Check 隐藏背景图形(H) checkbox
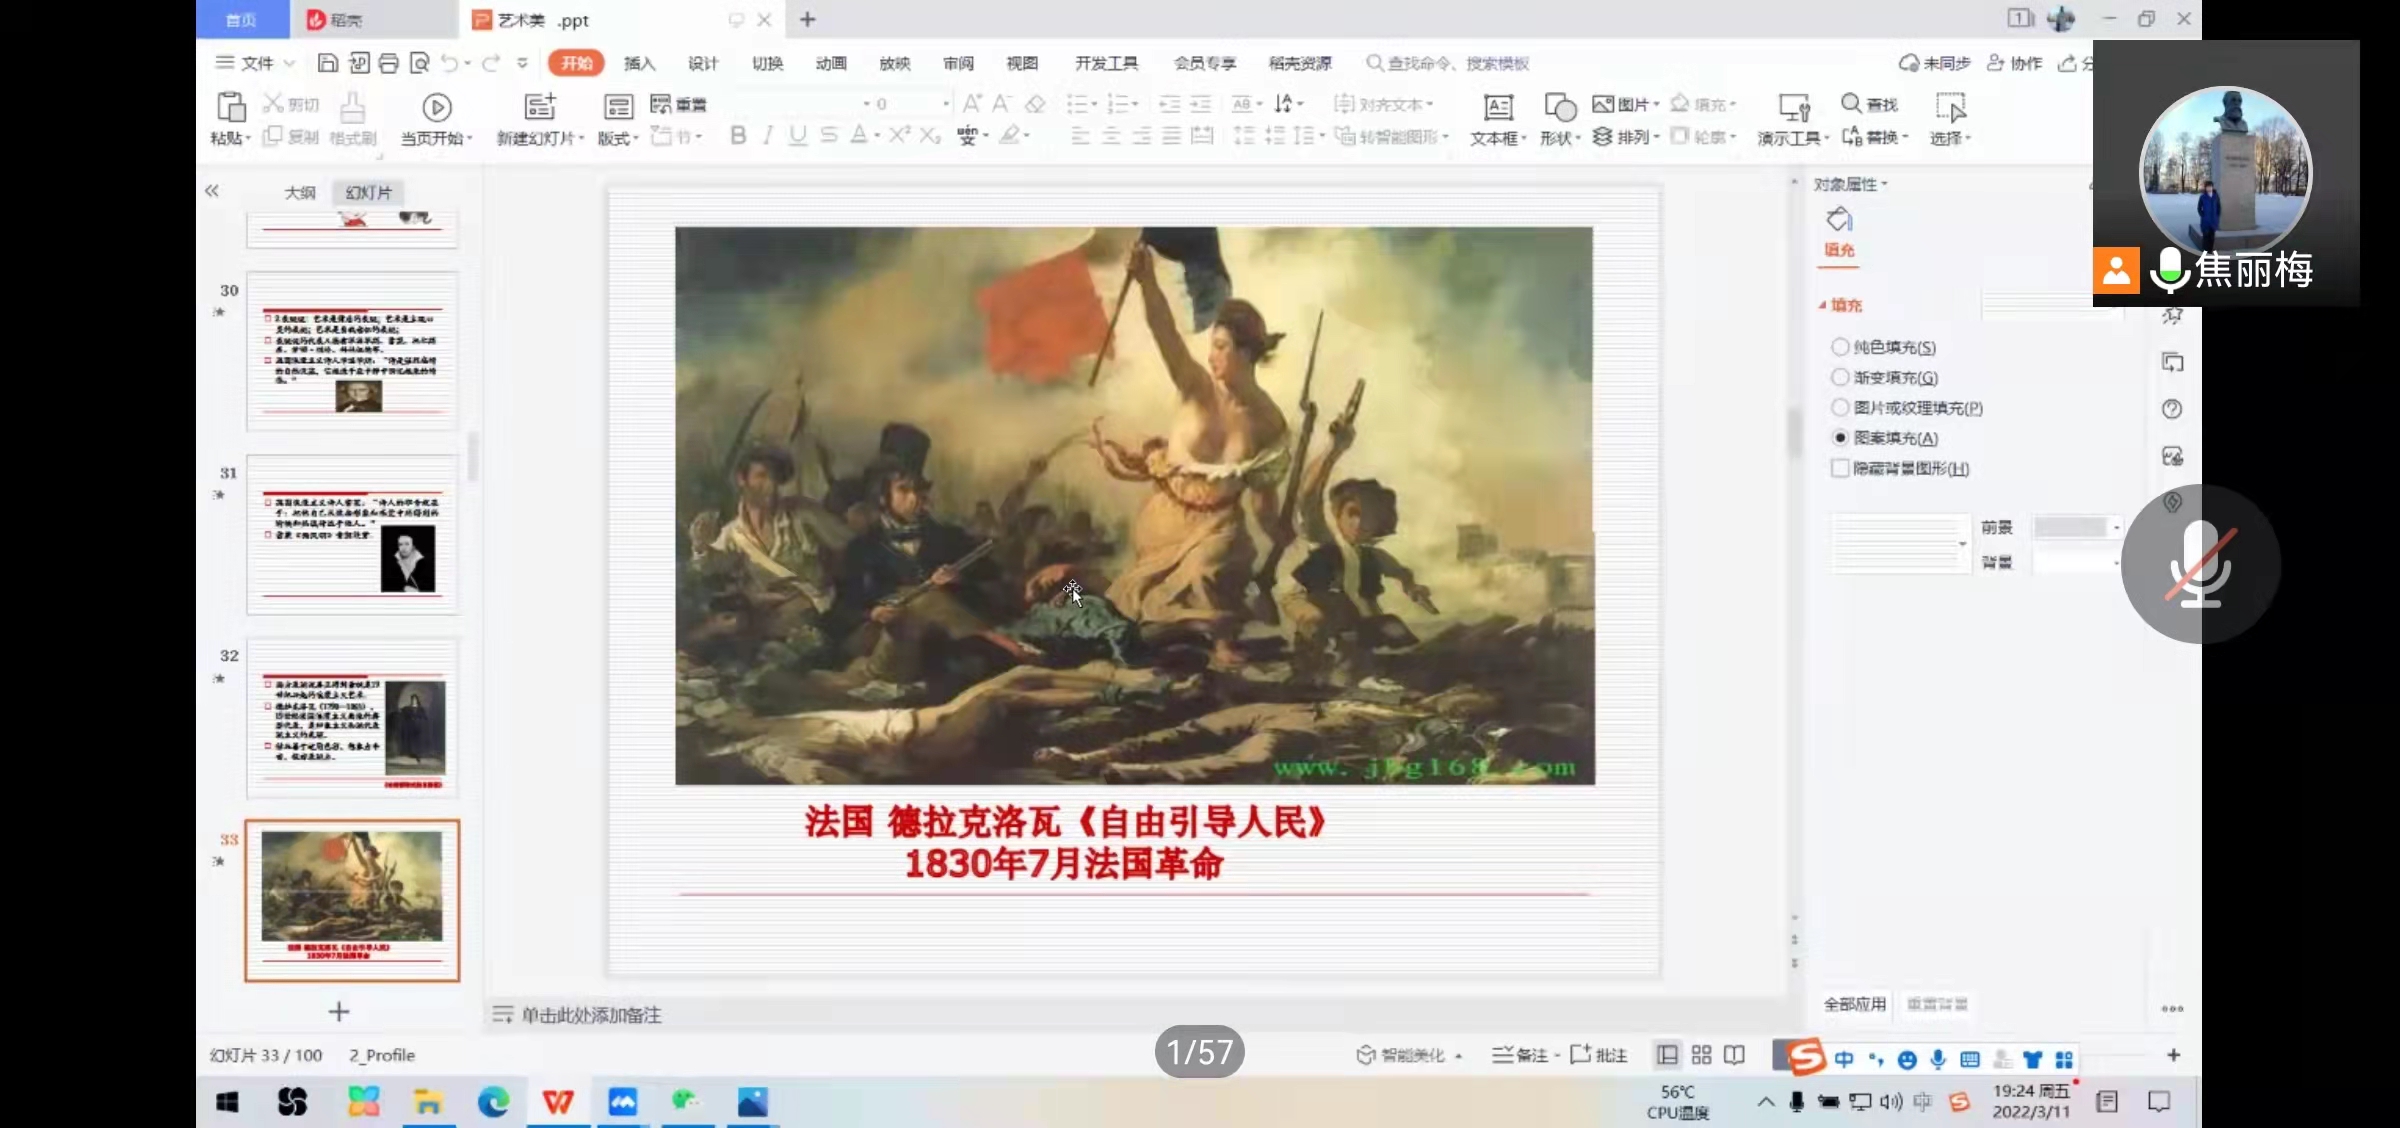Image resolution: width=2400 pixels, height=1128 pixels. pyautogui.click(x=1839, y=468)
